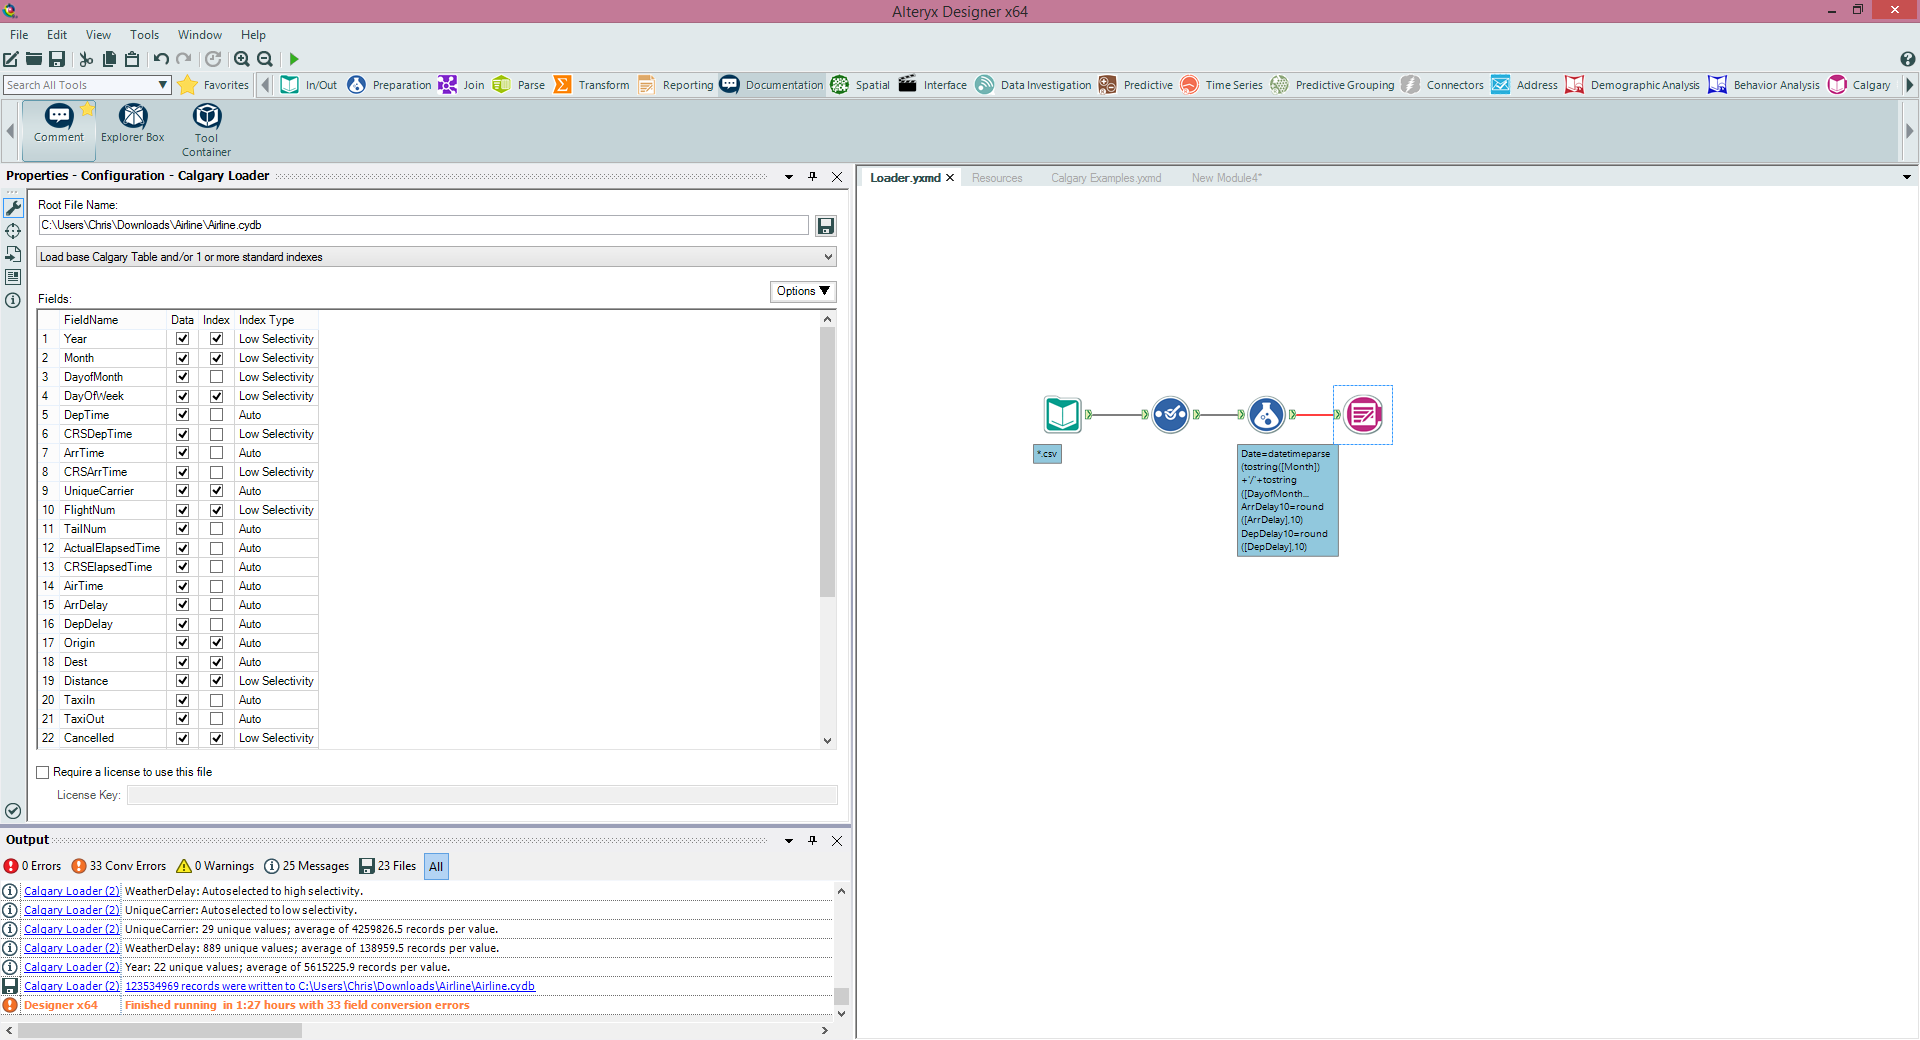Click the right arrow of the tool palette
This screenshot has width=1920, height=1040.
click(x=1909, y=131)
